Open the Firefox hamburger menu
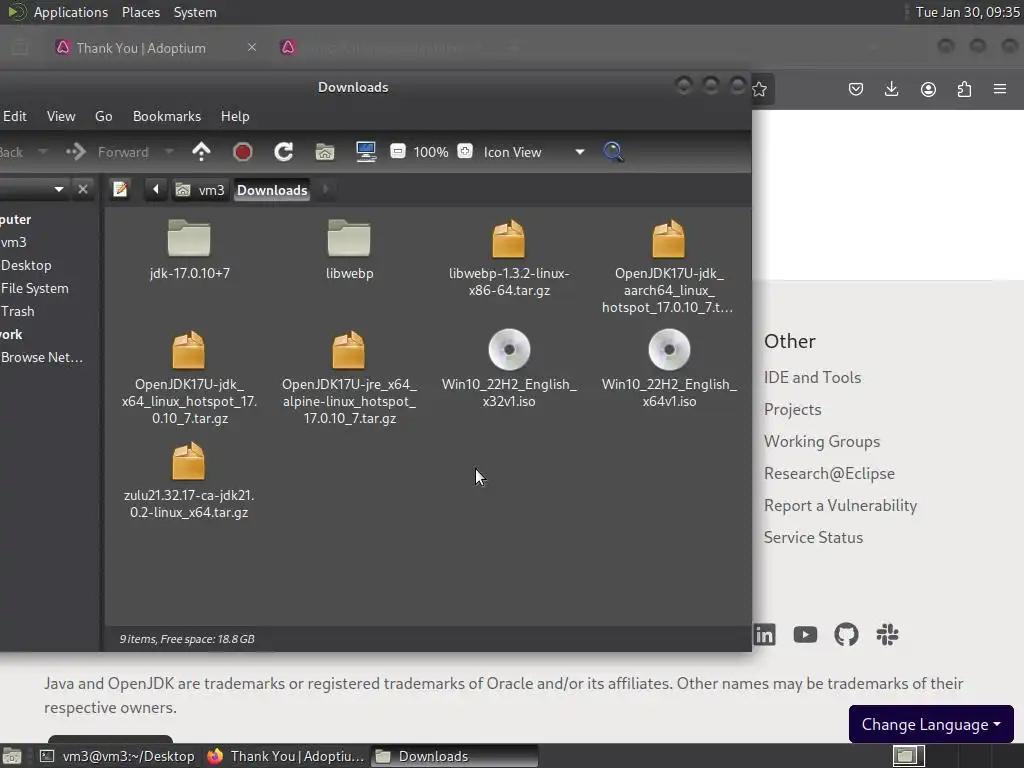This screenshot has width=1024, height=768. click(1000, 89)
